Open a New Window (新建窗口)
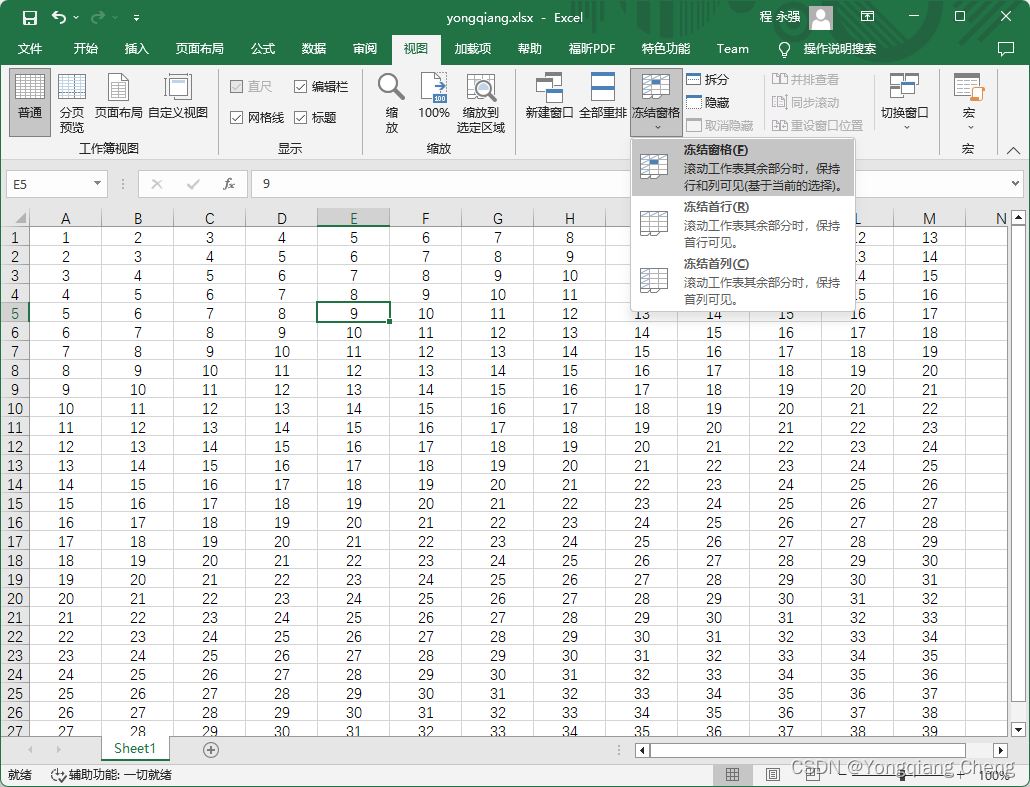The width and height of the screenshot is (1030, 787). coord(549,97)
